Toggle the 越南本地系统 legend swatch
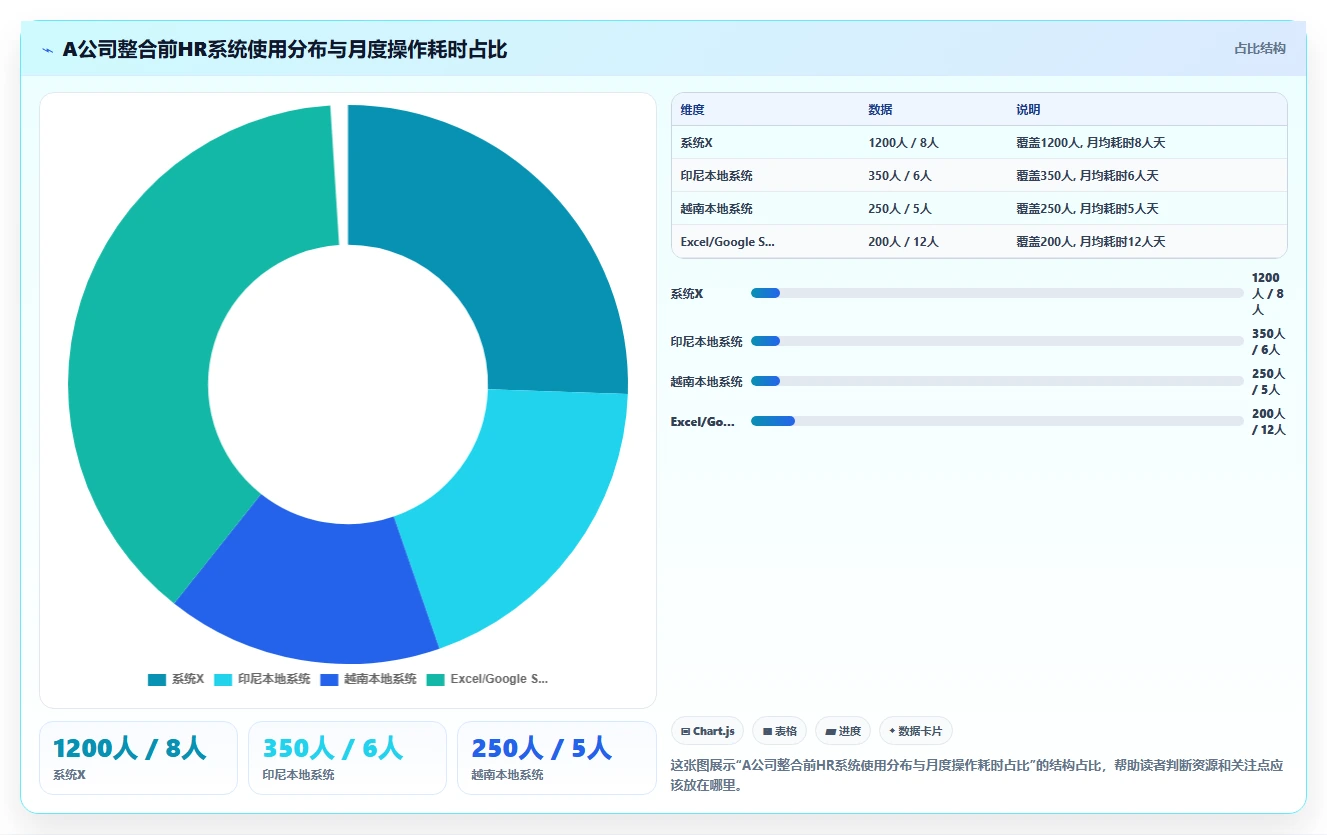 [x=329, y=679]
